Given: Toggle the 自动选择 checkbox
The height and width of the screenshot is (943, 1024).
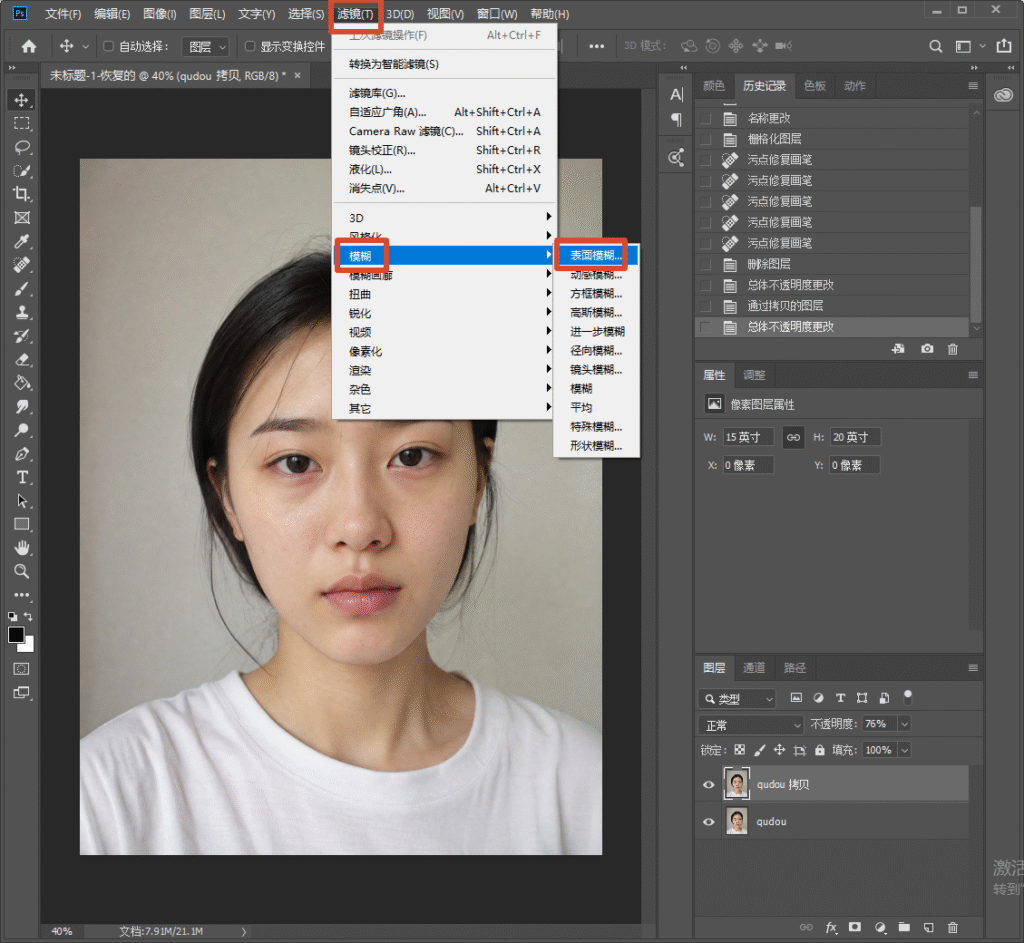Looking at the screenshot, I should point(108,46).
